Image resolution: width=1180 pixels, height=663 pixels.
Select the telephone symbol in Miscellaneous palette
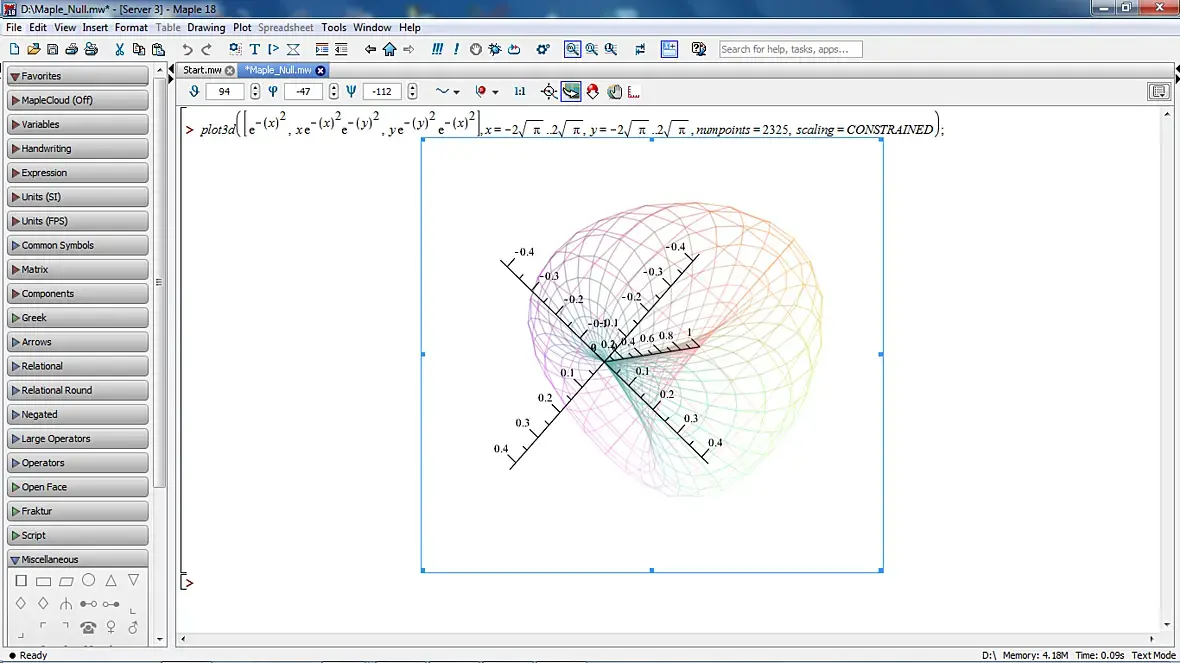click(88, 628)
